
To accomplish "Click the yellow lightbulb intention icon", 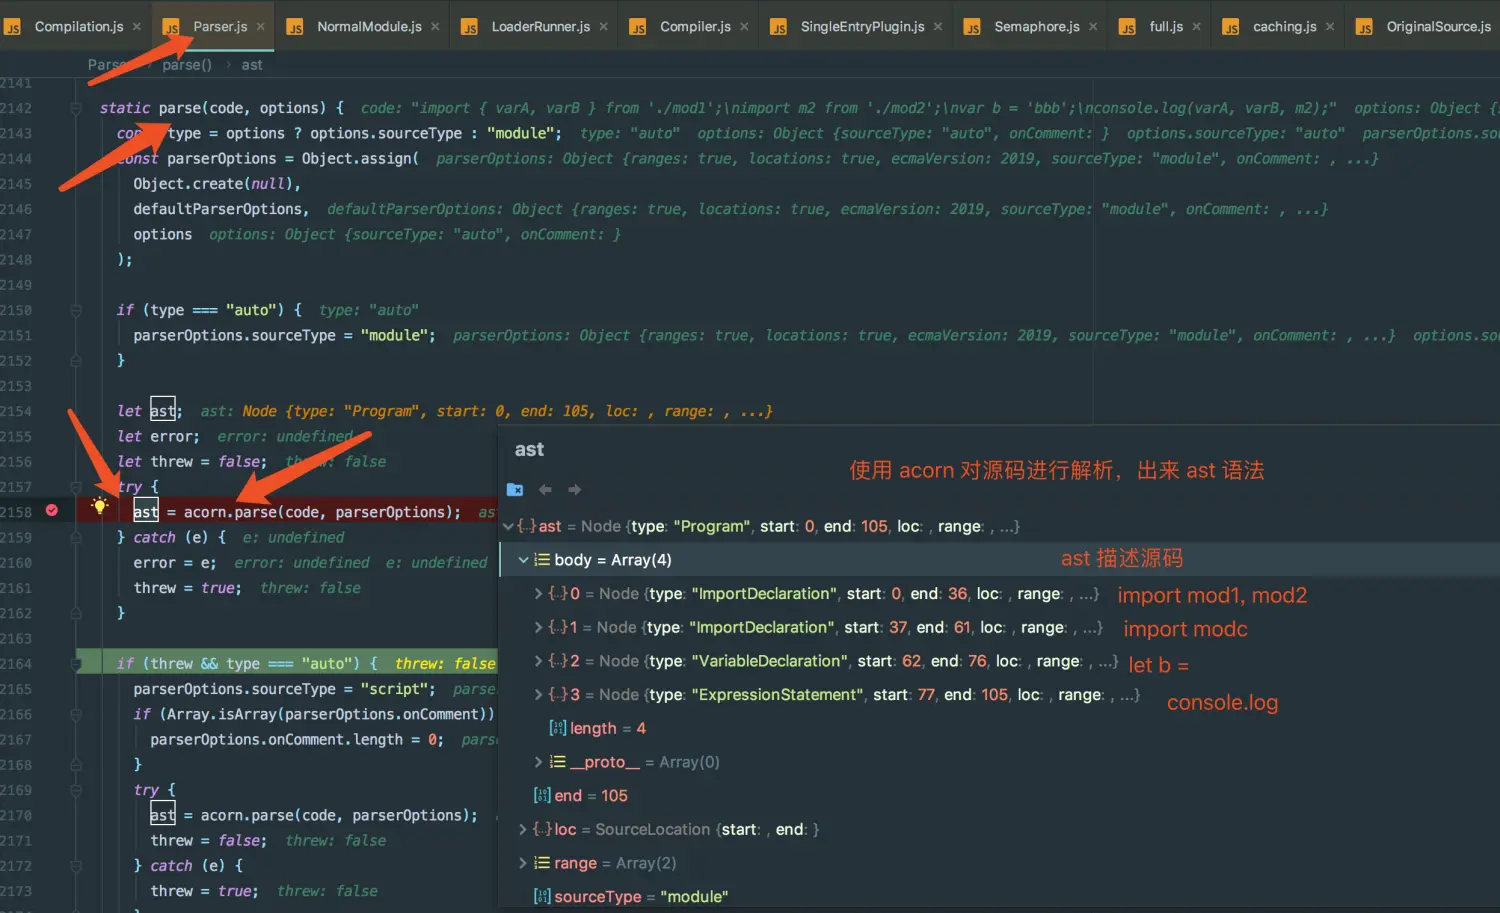I will 99,506.
